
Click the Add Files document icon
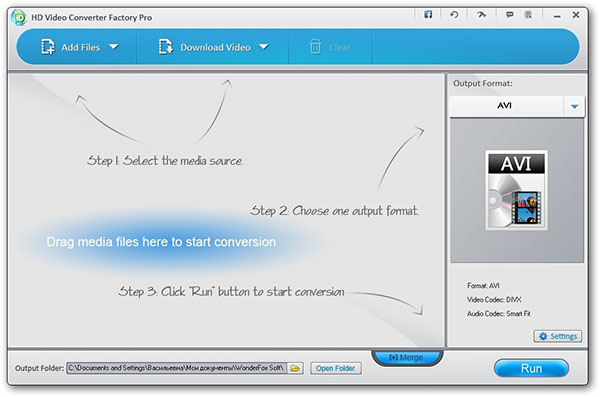click(48, 47)
